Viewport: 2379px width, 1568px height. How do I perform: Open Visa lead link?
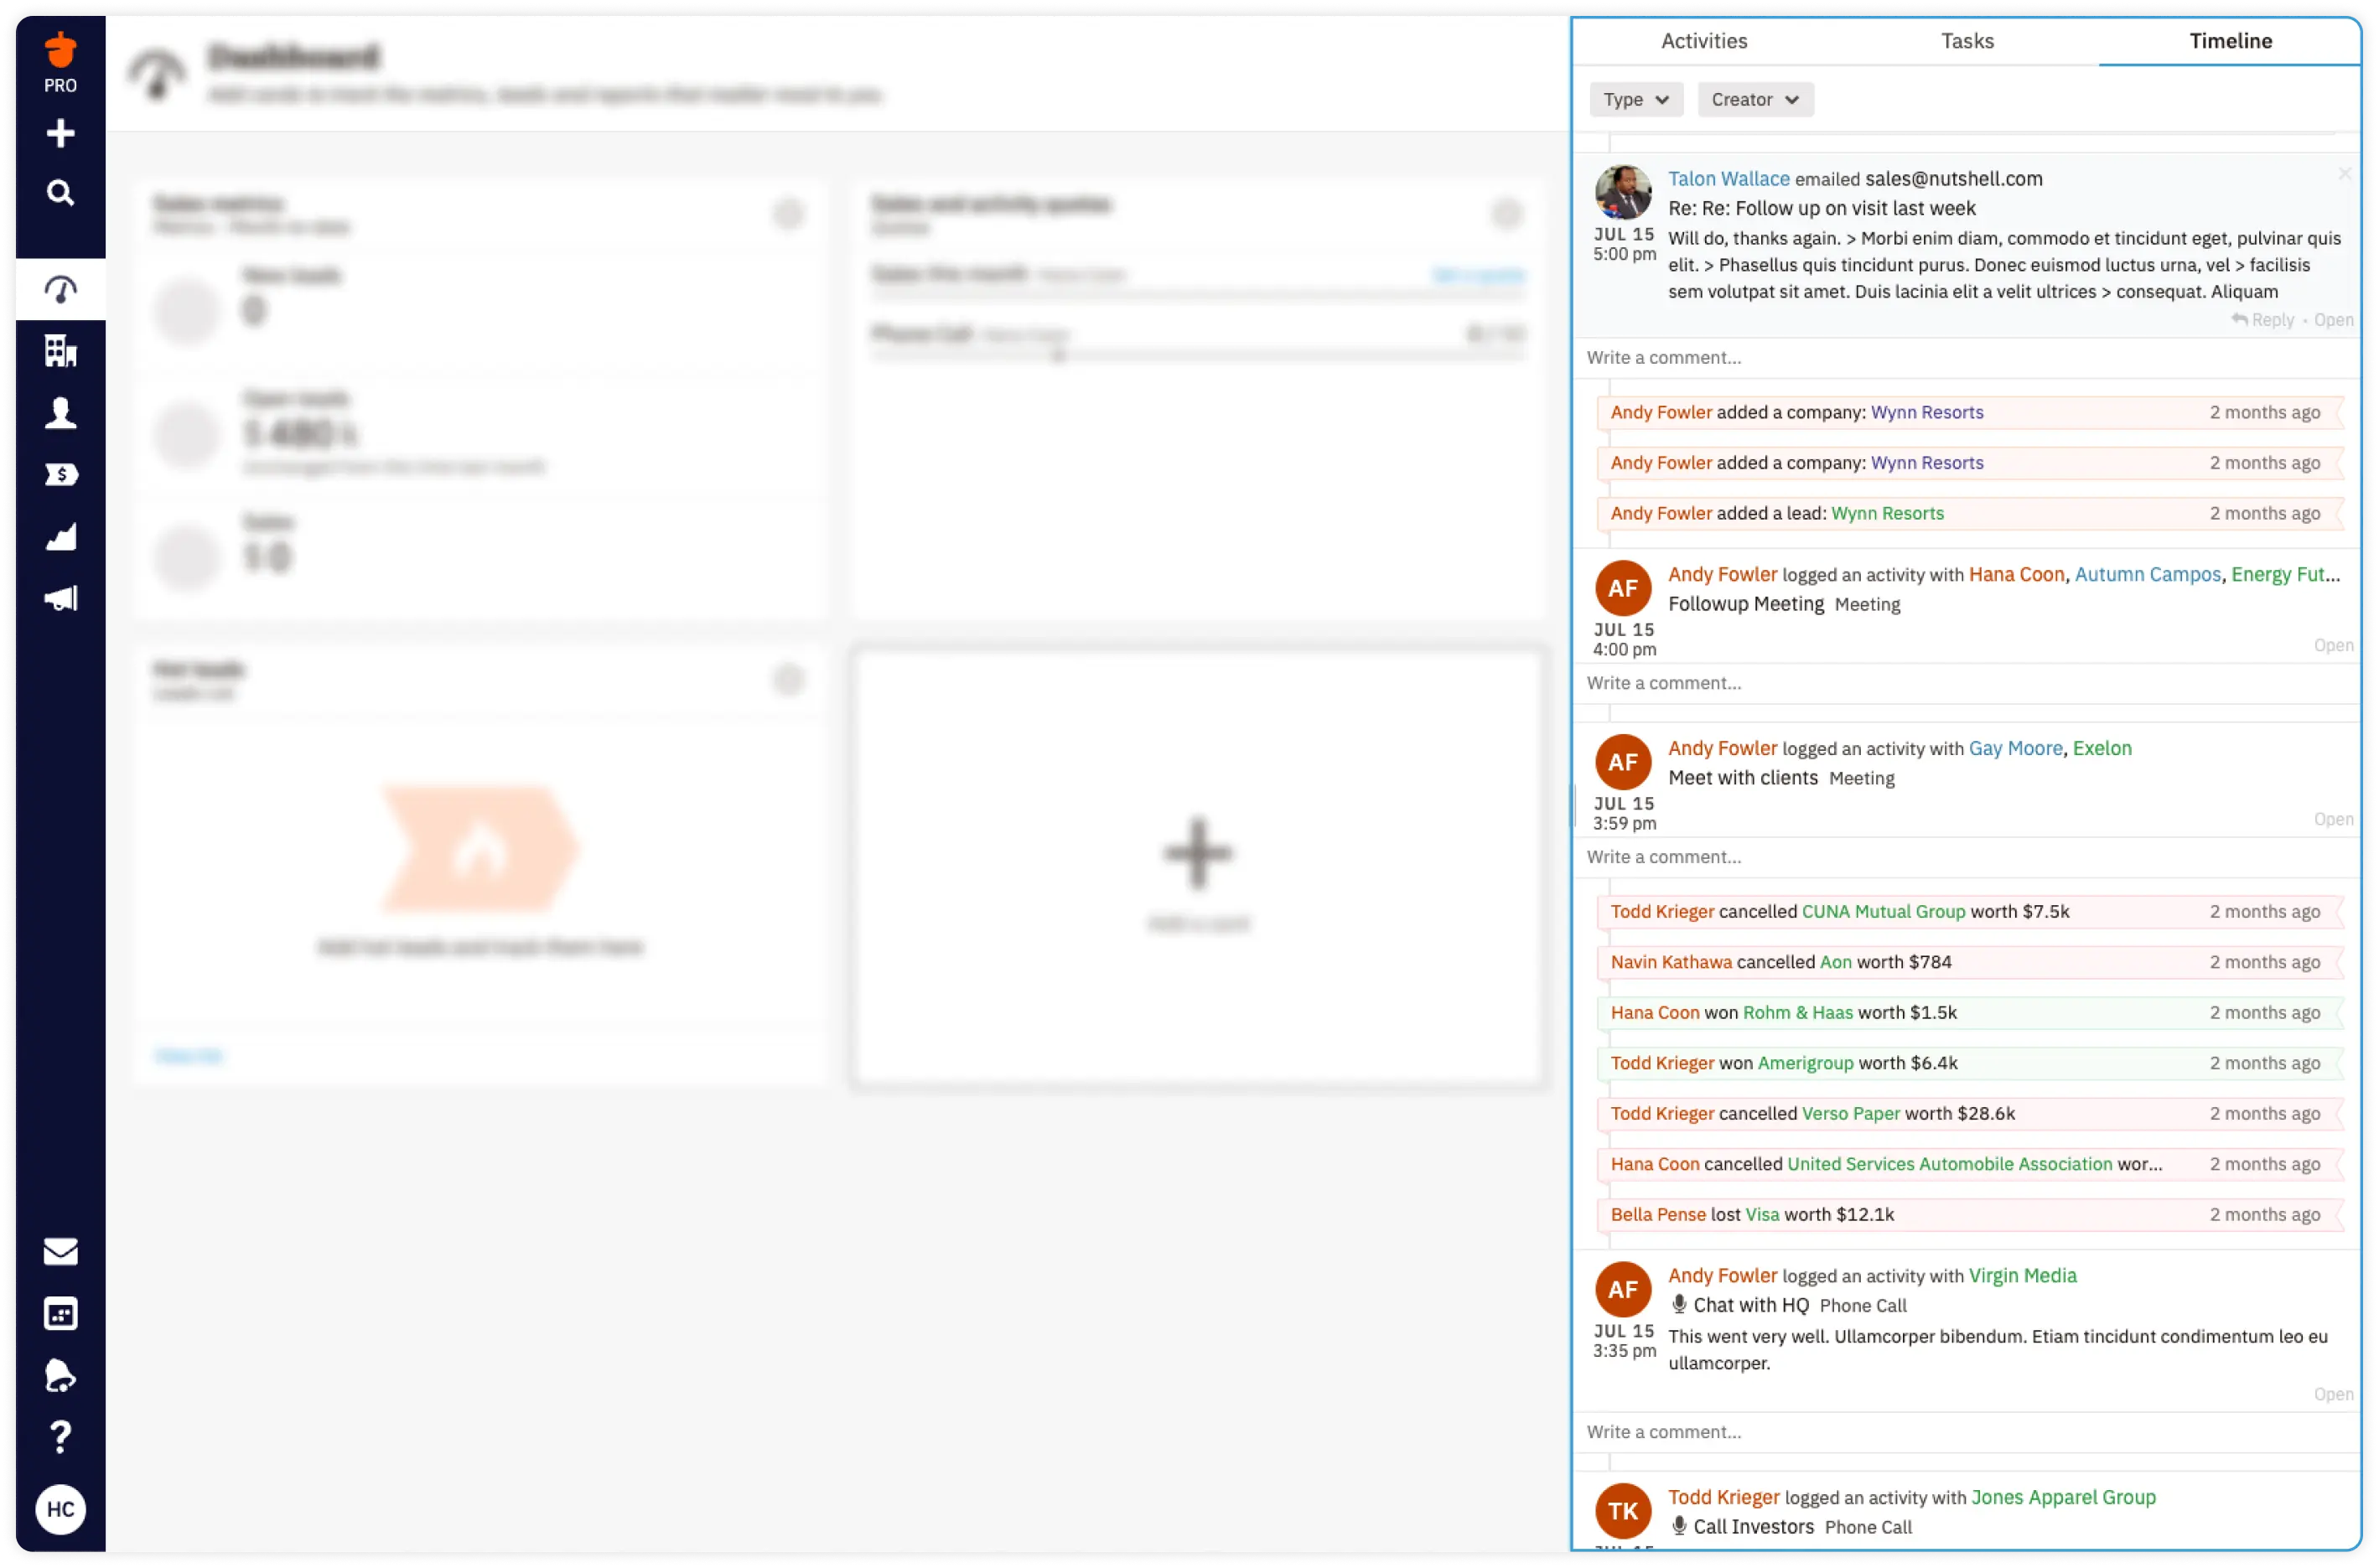[x=1762, y=1215]
